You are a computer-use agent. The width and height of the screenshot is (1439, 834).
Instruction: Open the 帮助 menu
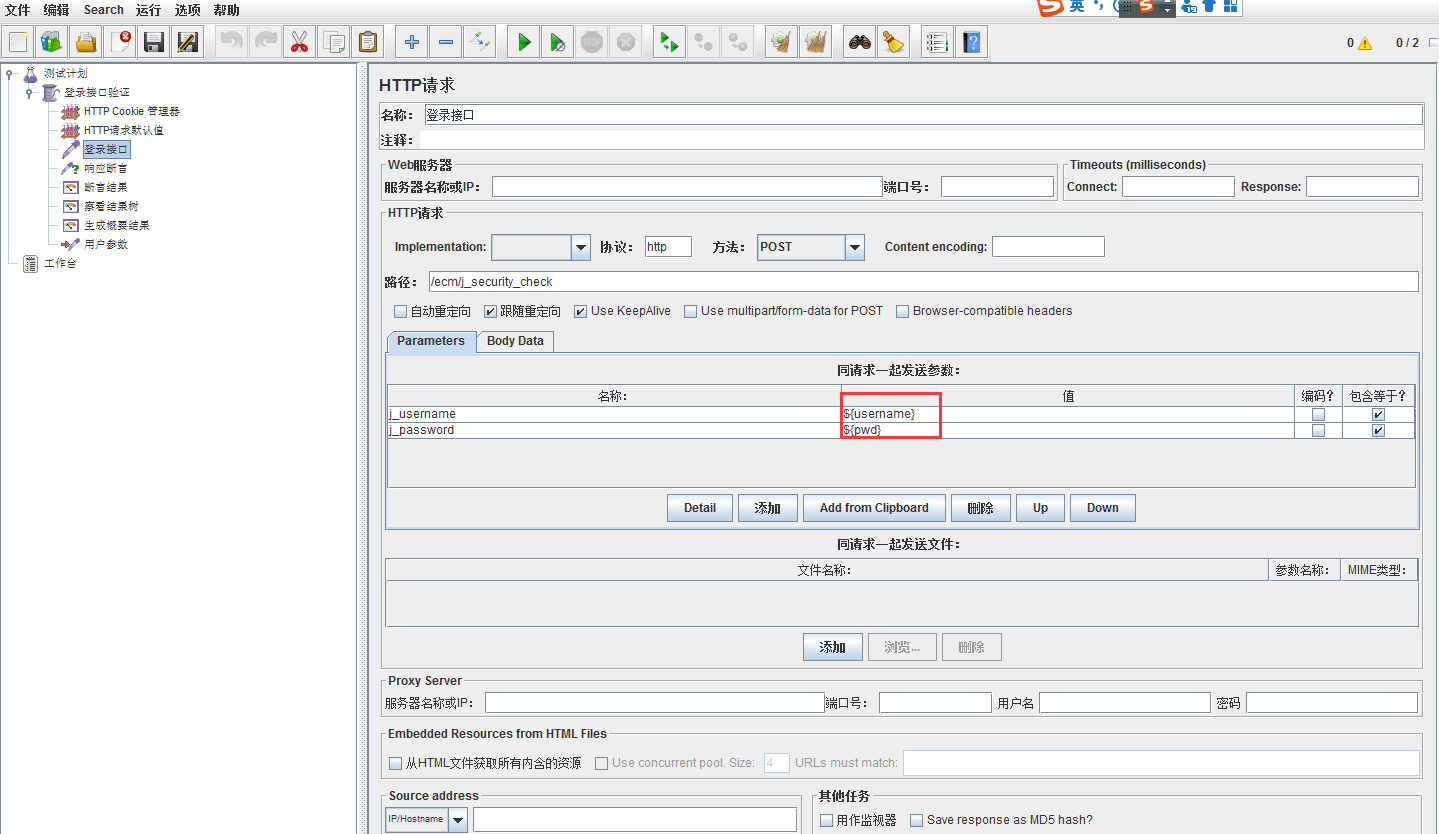(x=227, y=10)
